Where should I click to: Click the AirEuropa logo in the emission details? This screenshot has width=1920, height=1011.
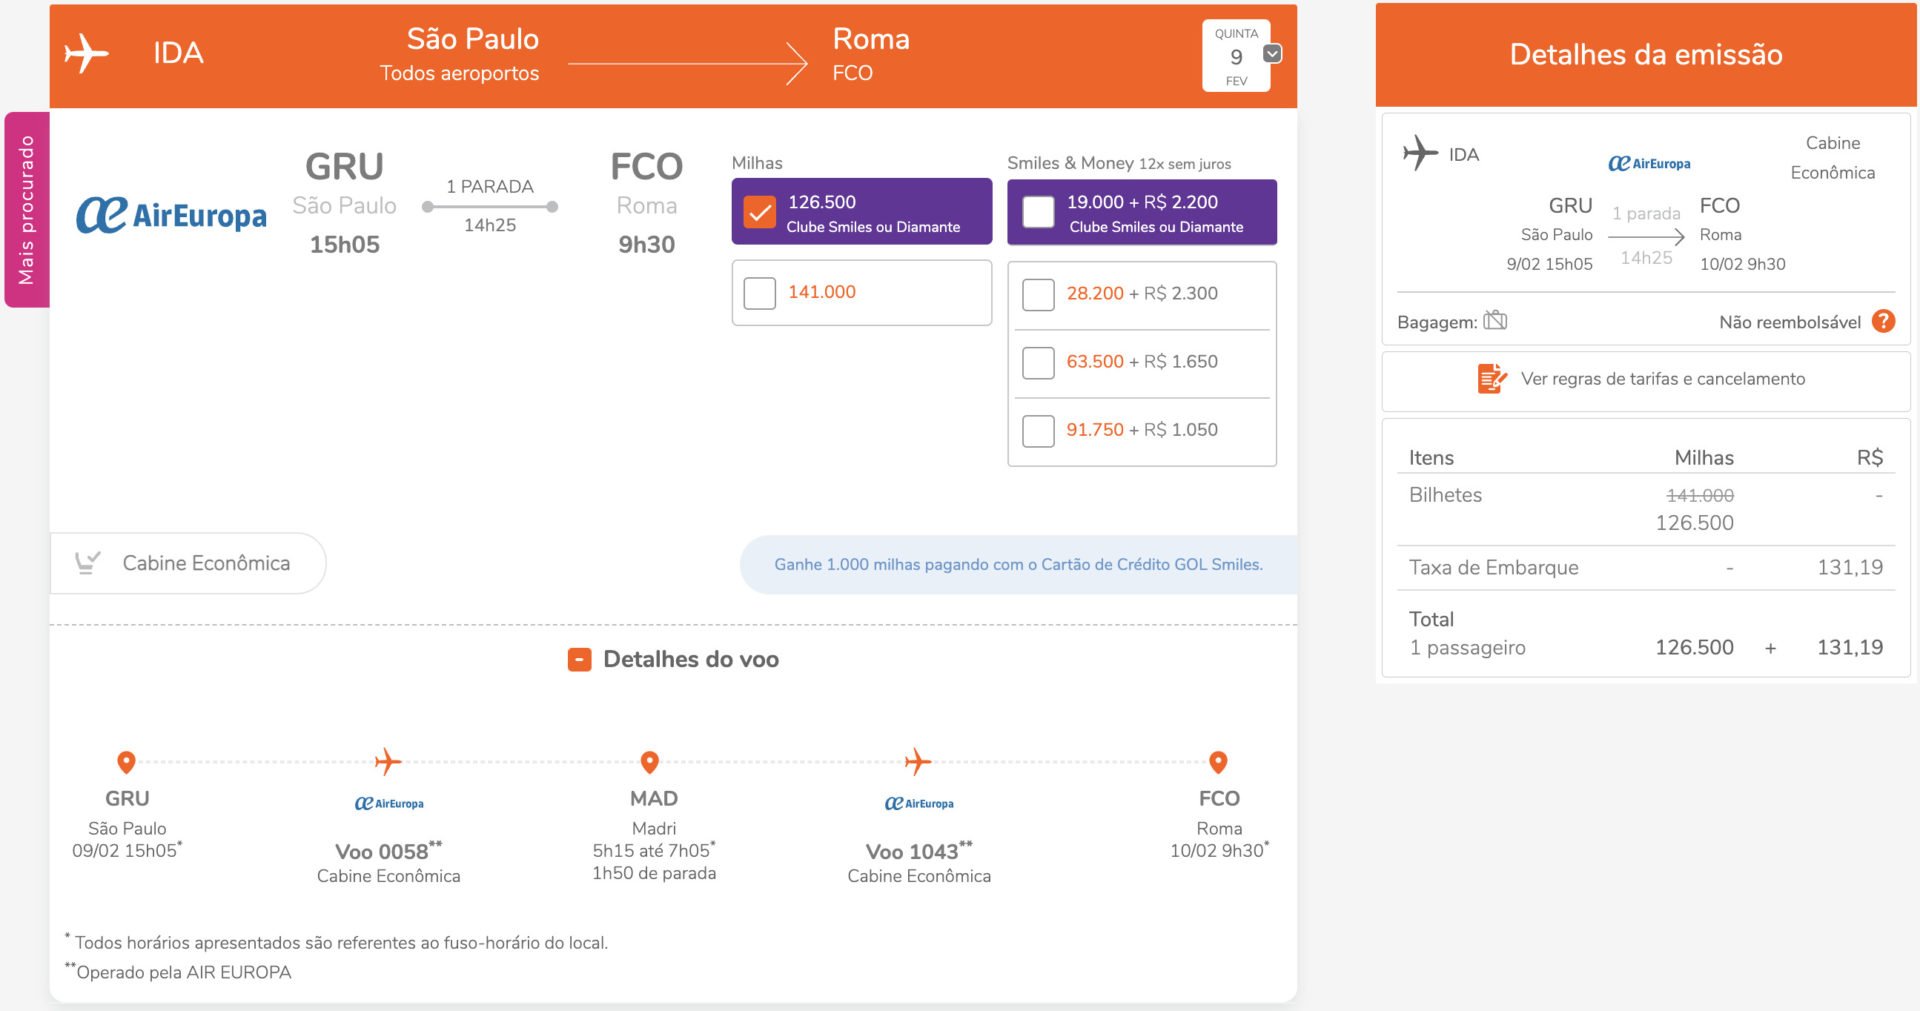click(x=1649, y=163)
